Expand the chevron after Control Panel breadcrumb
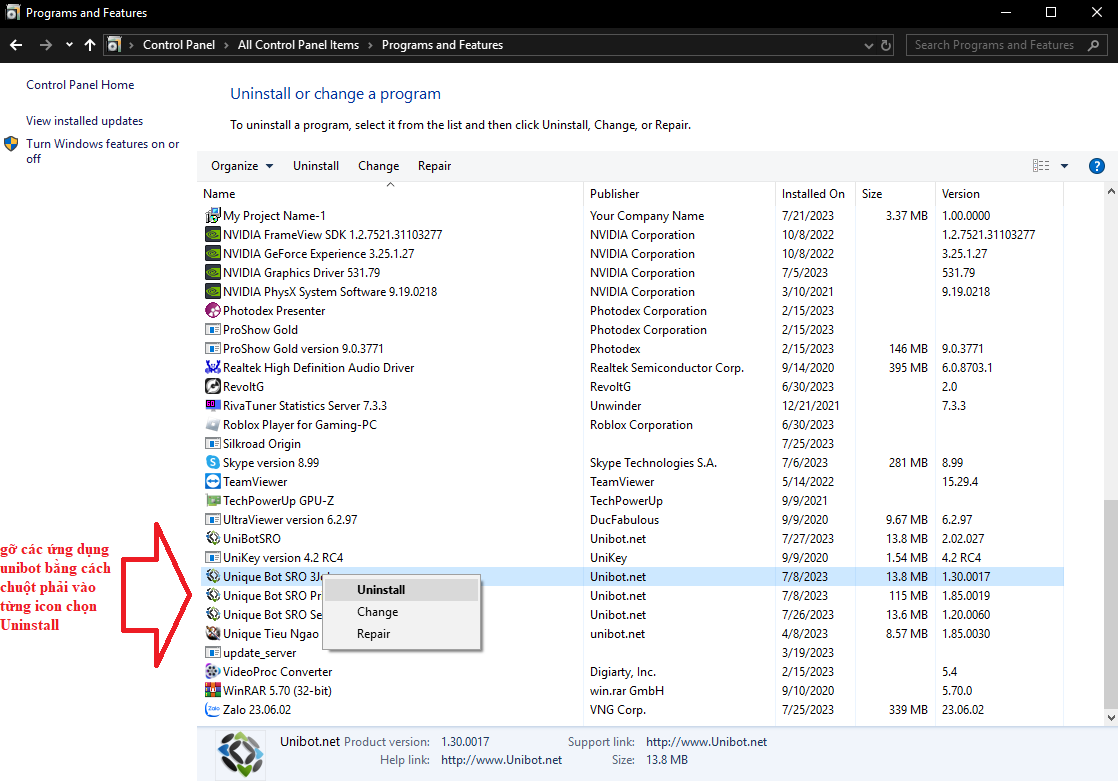The image size is (1118, 781). [x=226, y=45]
